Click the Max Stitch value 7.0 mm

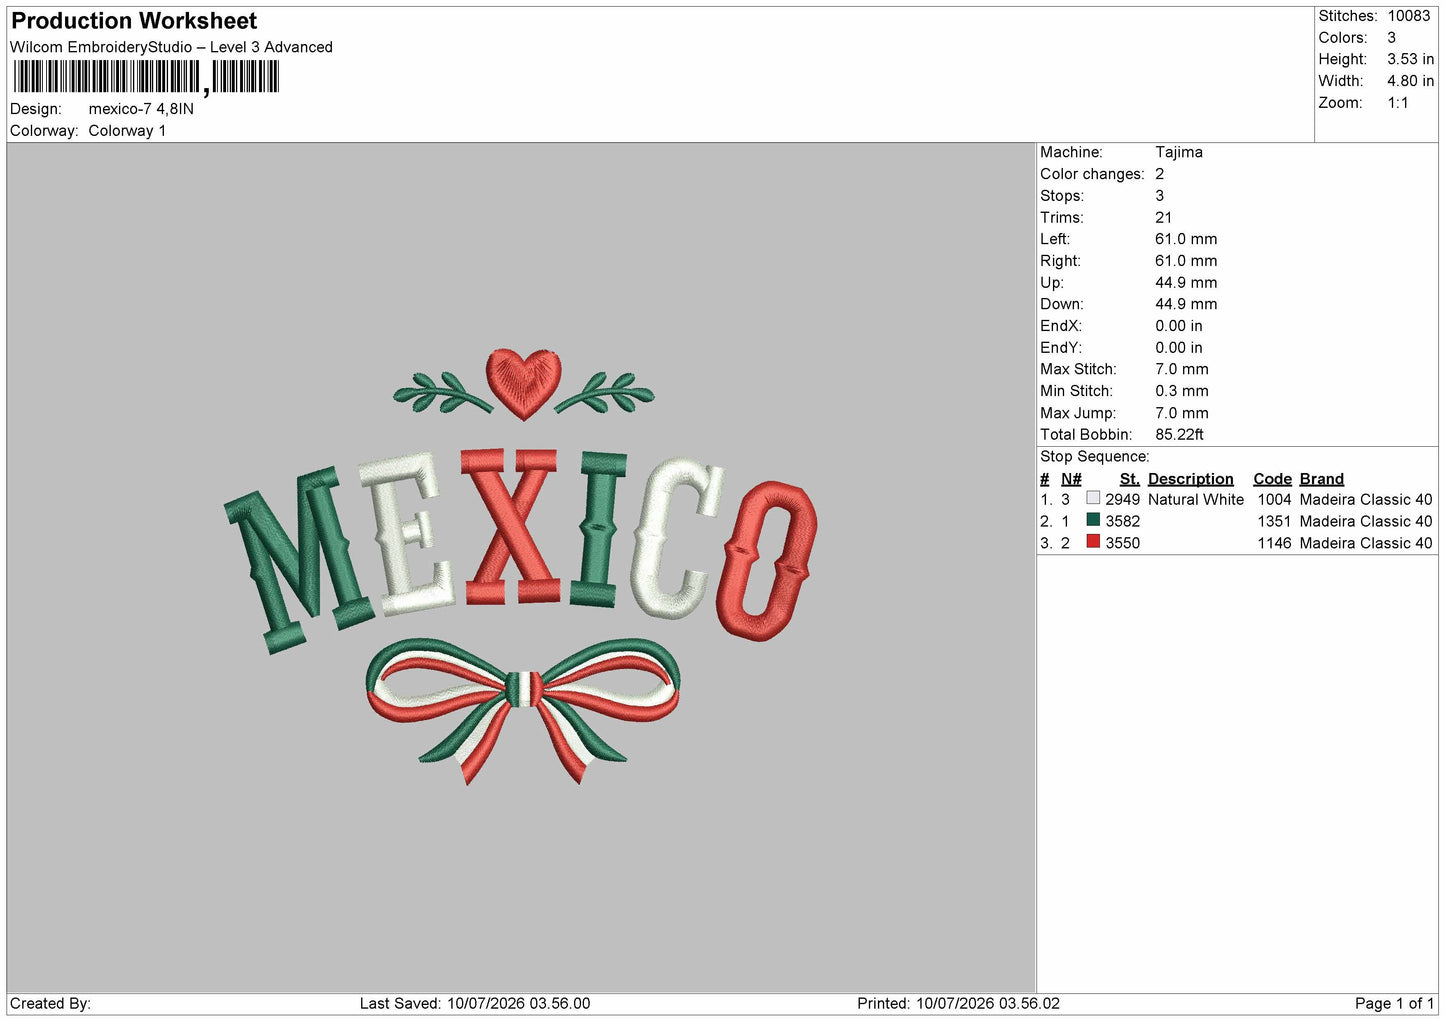coord(1182,369)
